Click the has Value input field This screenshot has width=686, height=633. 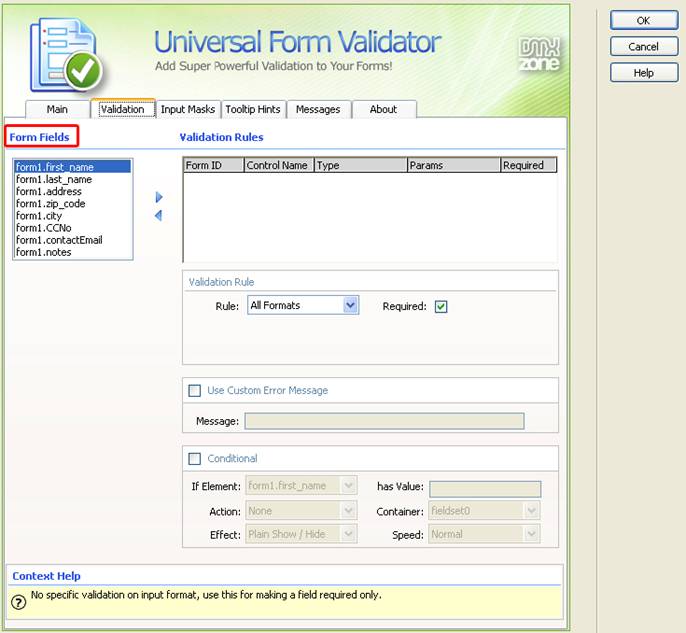coord(485,489)
